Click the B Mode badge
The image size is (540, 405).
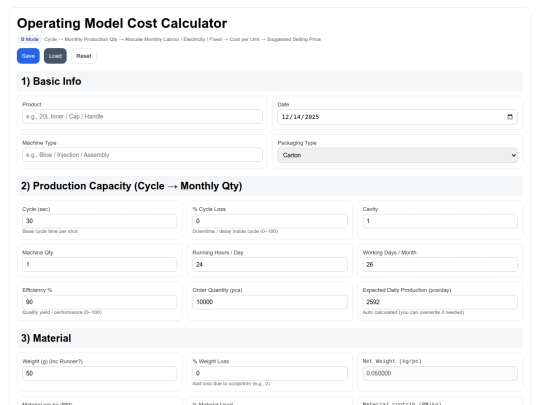(x=30, y=39)
